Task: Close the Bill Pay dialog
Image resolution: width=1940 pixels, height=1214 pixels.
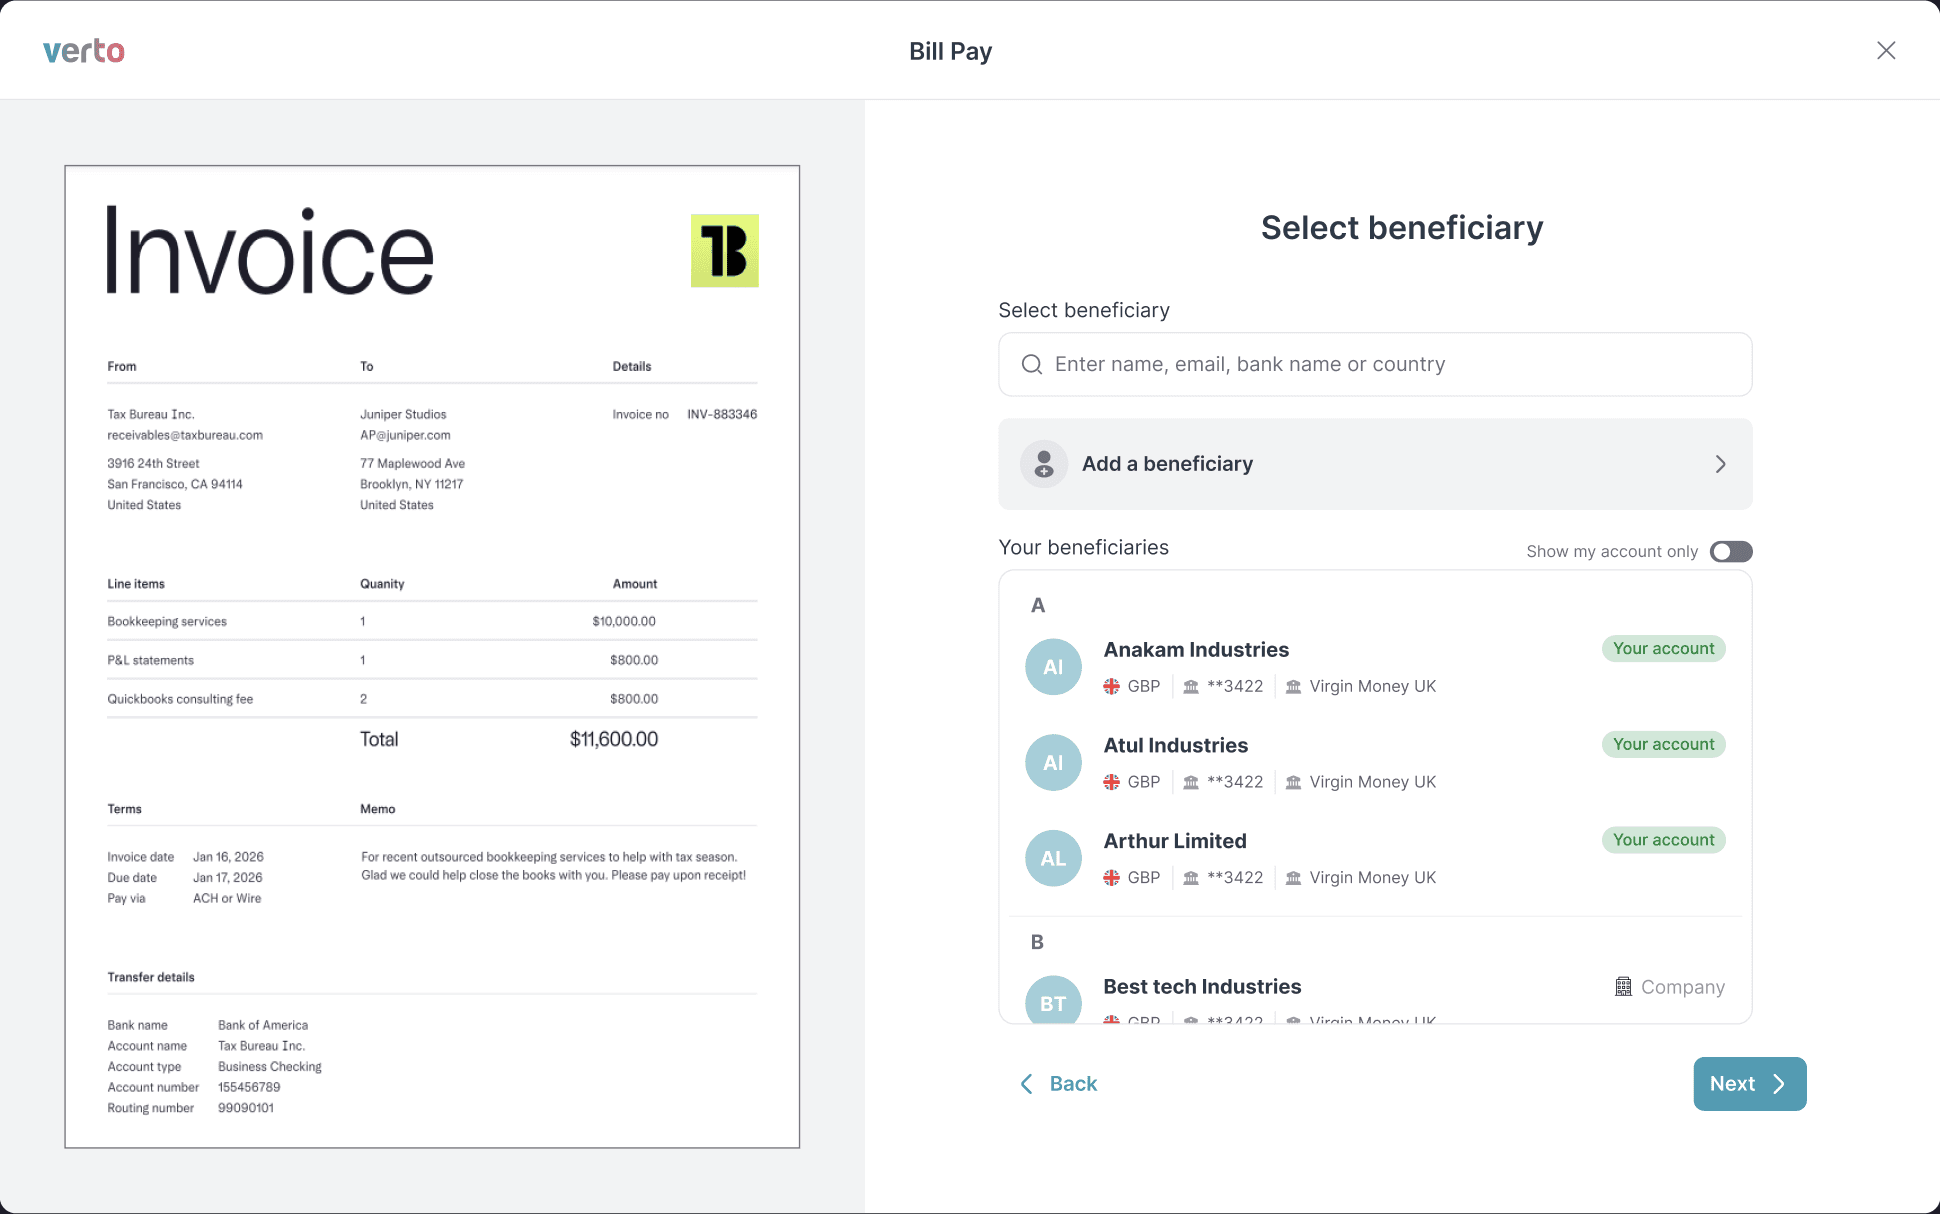Action: [x=1886, y=51]
